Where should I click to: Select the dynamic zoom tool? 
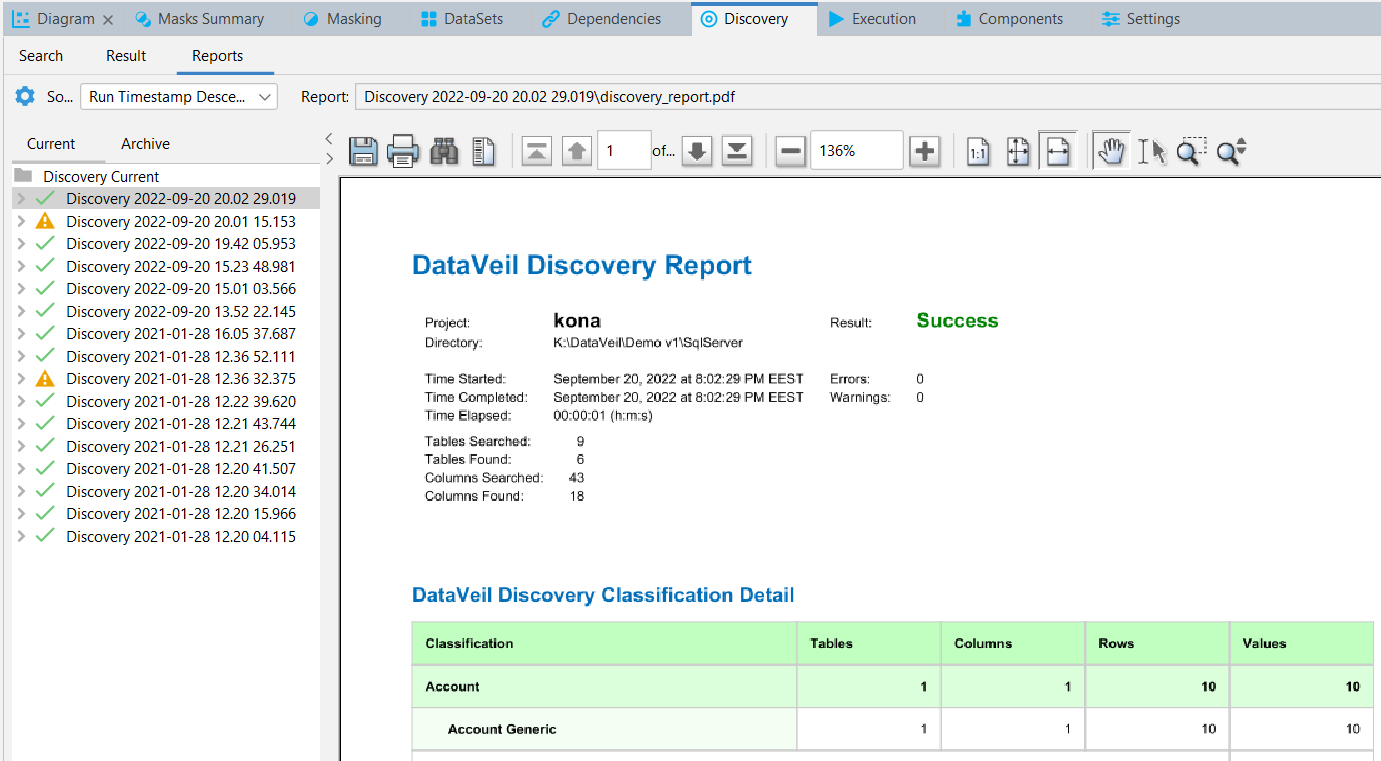[x=1231, y=151]
